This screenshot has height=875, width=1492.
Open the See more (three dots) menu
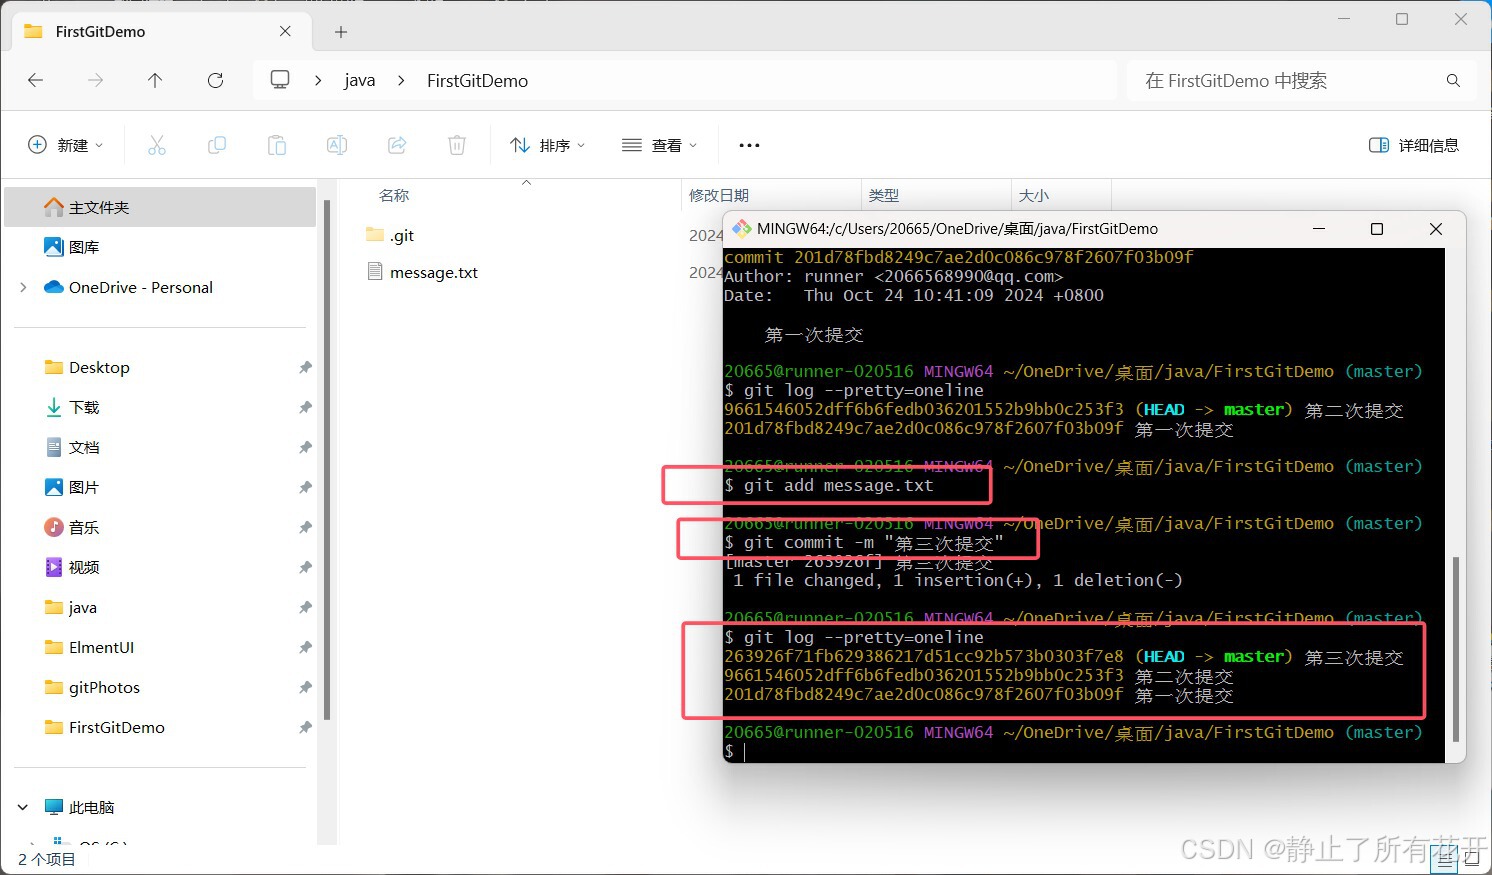point(749,145)
